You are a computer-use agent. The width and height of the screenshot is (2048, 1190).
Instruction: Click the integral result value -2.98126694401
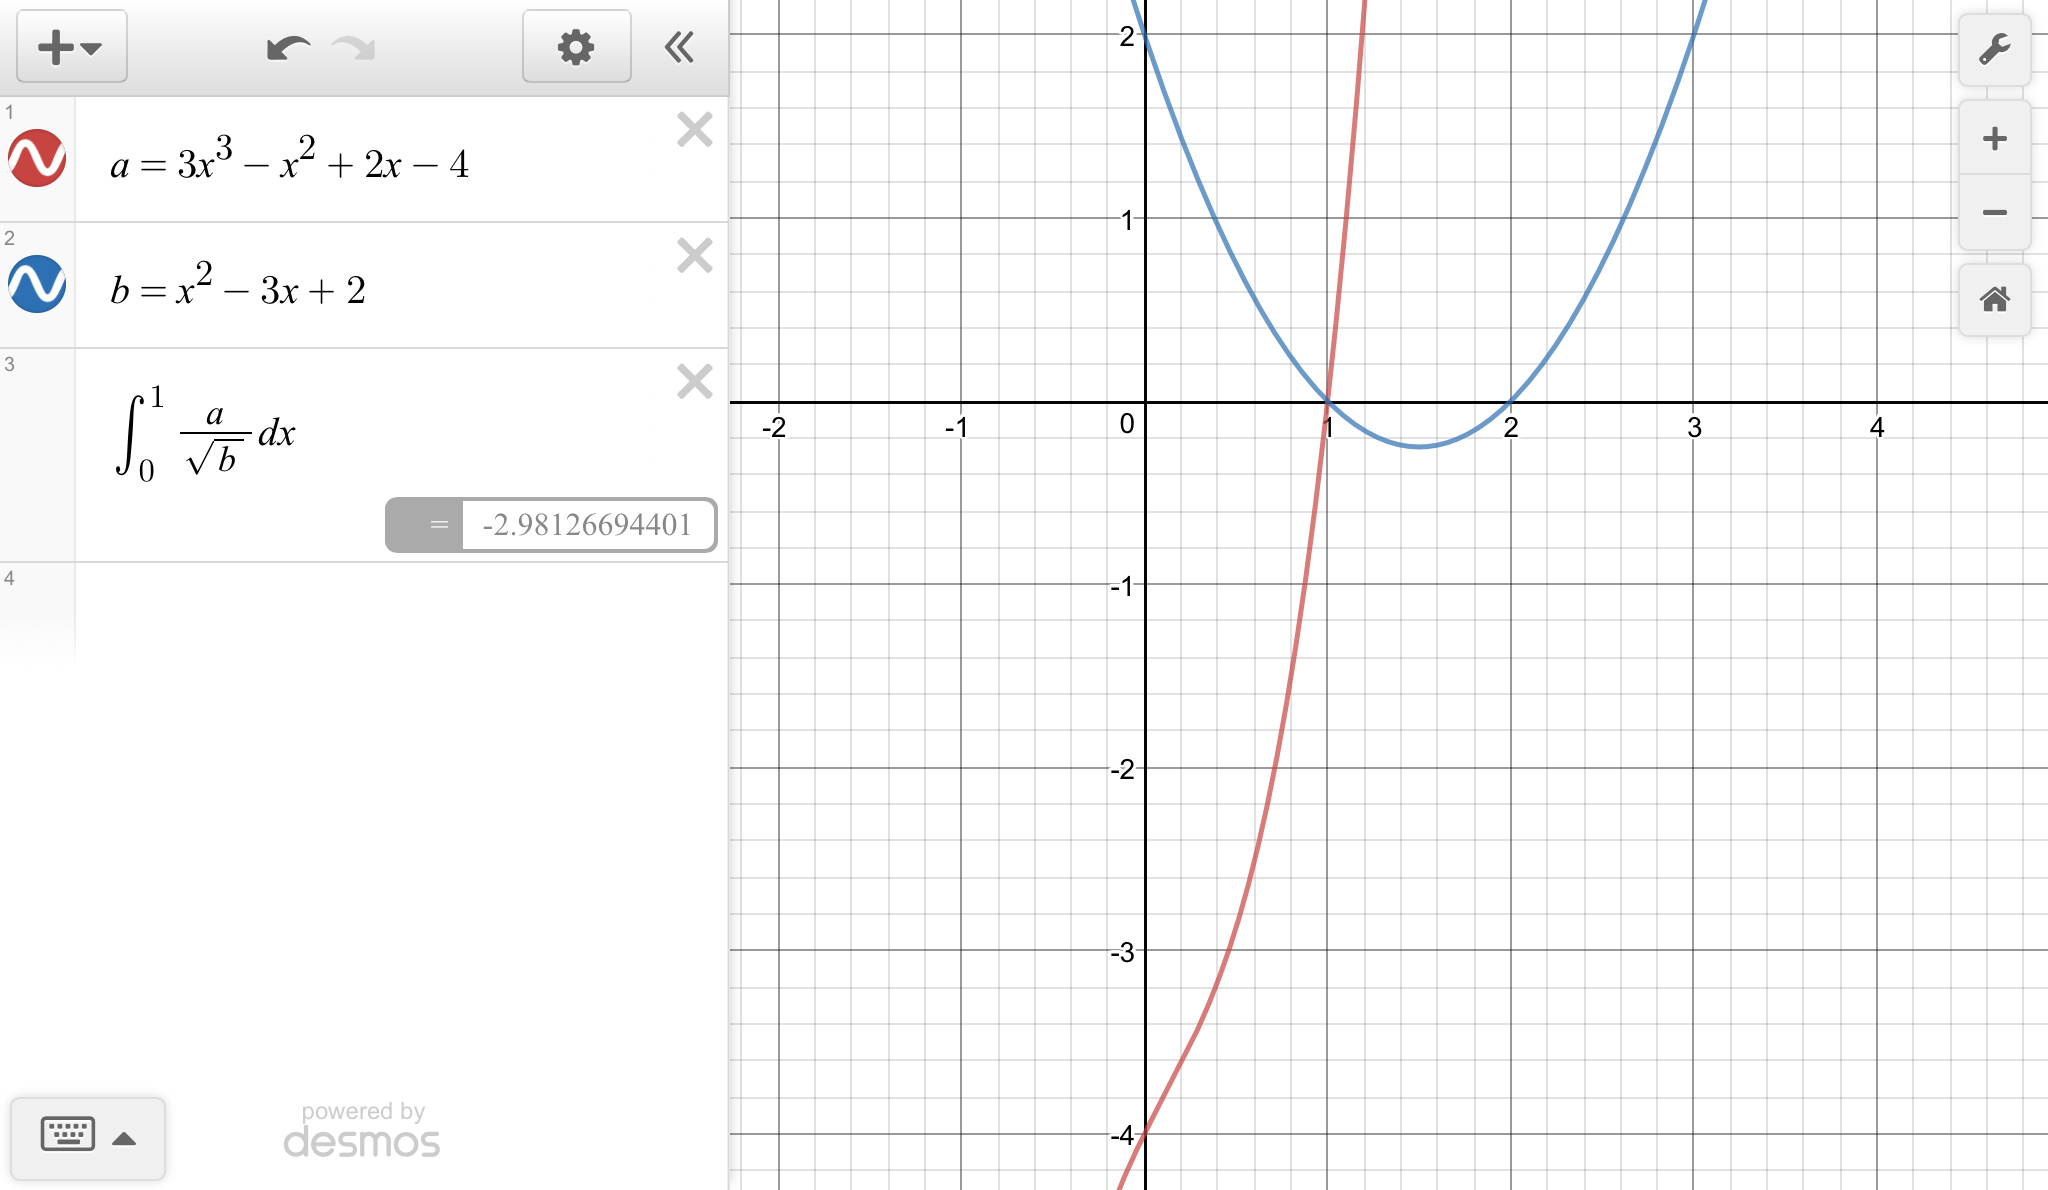(x=587, y=525)
